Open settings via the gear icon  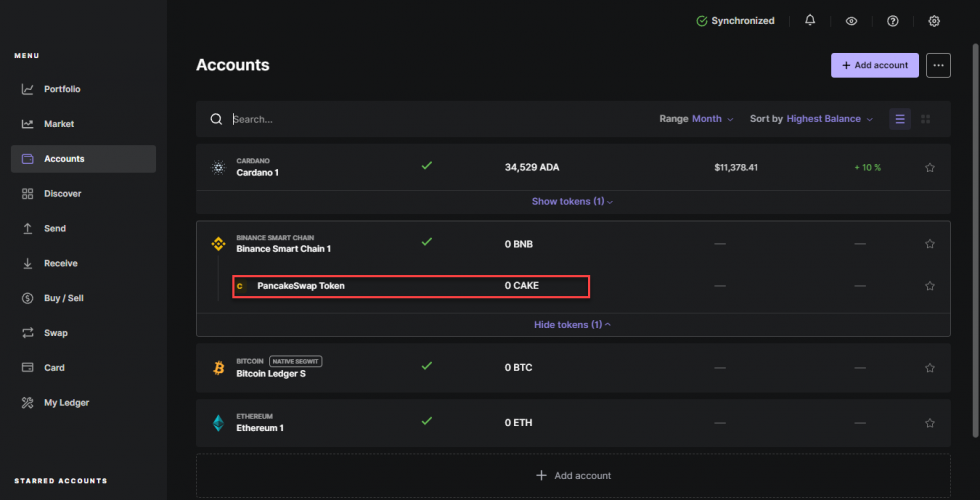click(934, 21)
